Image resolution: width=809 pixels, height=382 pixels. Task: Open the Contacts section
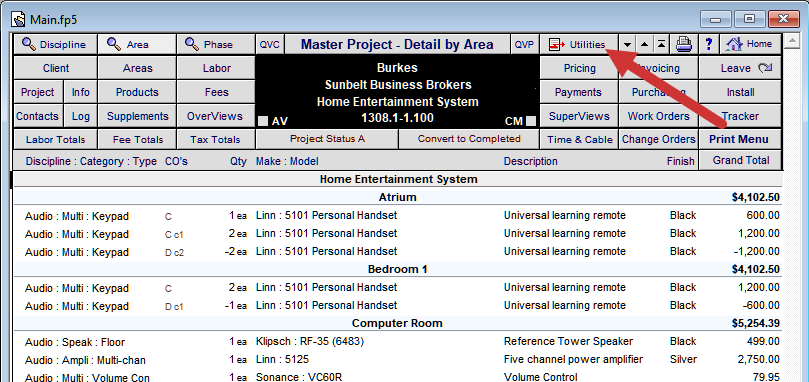point(38,116)
